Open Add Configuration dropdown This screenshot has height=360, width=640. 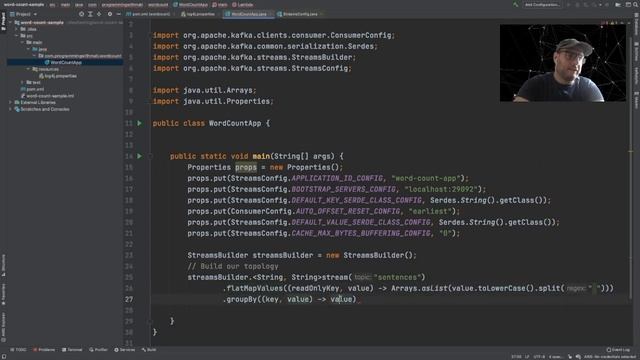[542, 4]
